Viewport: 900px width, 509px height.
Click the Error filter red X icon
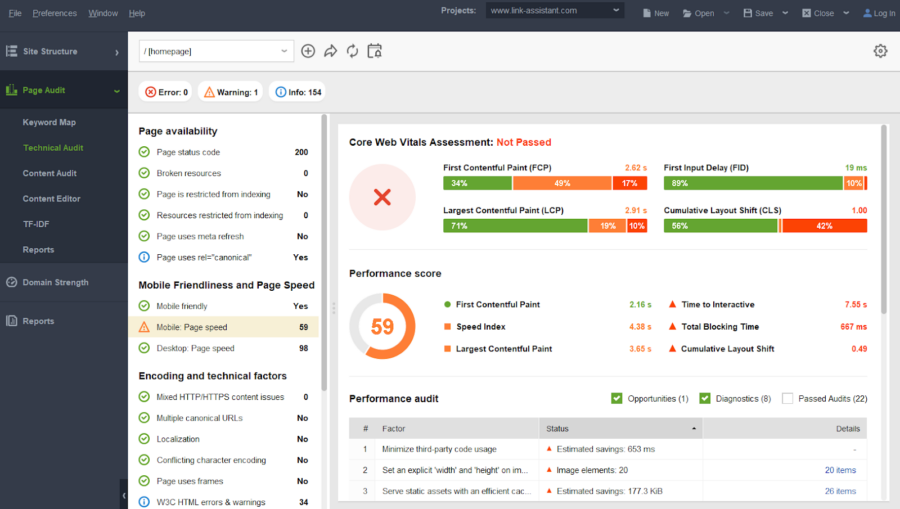click(x=150, y=92)
